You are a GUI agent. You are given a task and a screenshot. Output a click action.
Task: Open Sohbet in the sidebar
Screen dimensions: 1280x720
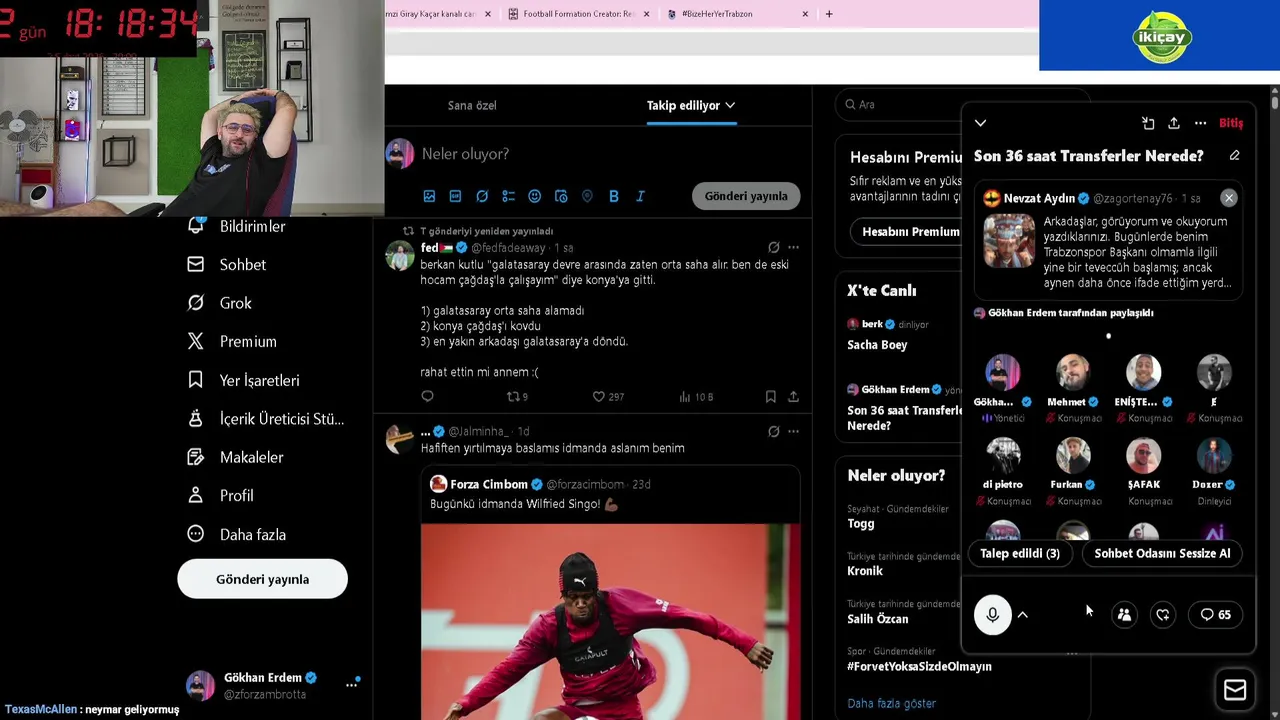point(227,264)
